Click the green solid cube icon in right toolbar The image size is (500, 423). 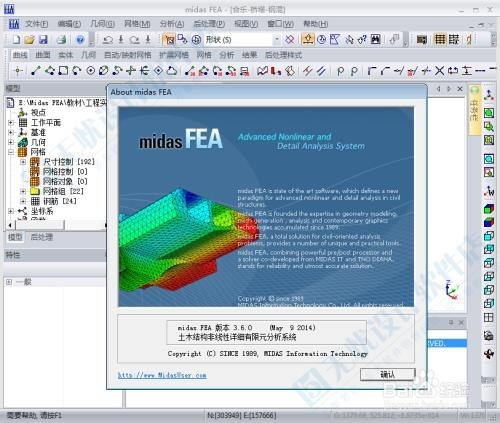point(489,209)
